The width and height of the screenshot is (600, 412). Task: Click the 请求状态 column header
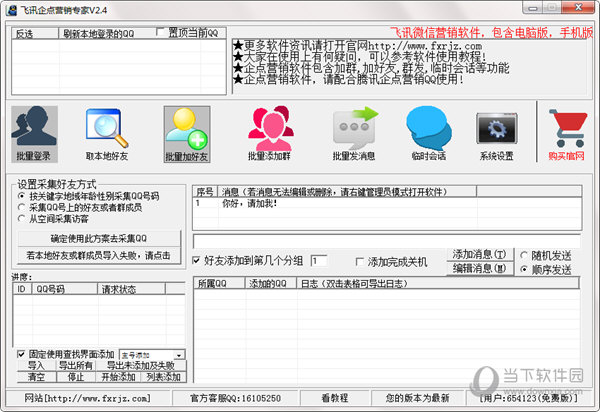[132, 289]
